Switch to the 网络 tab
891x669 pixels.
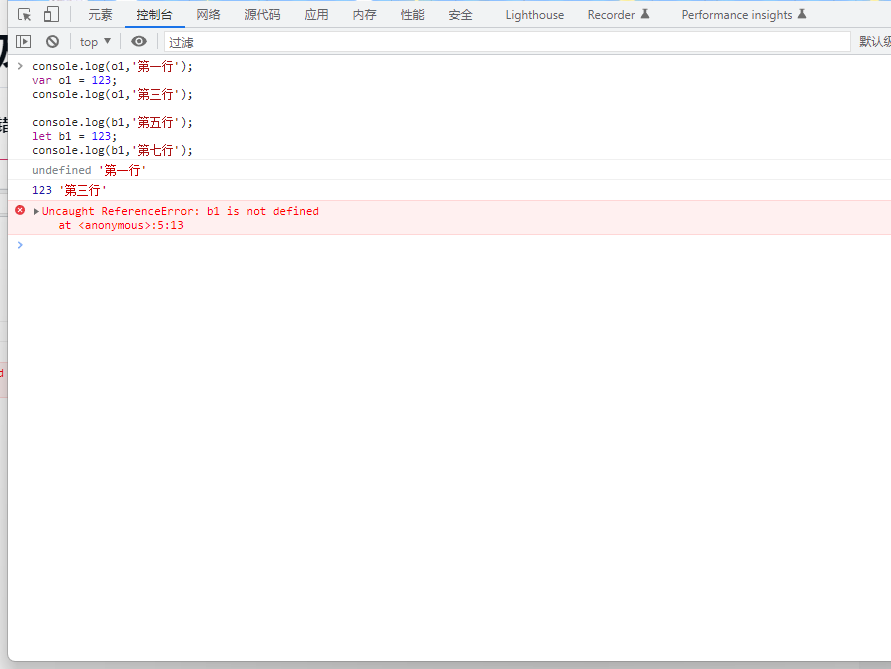pyautogui.click(x=209, y=15)
